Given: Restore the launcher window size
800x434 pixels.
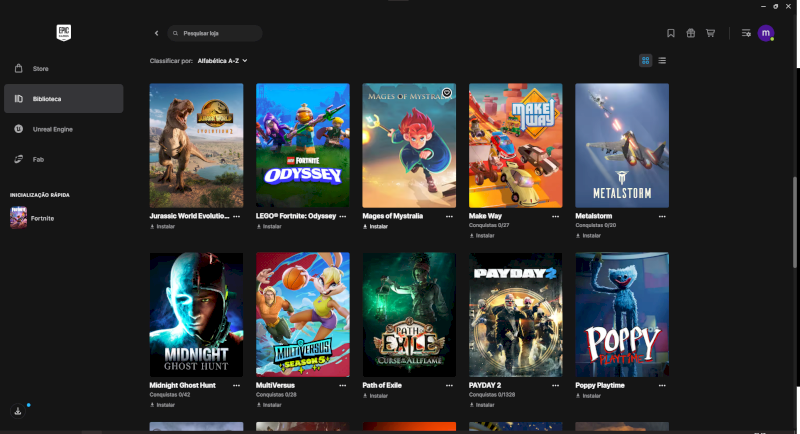Looking at the screenshot, I should click(776, 6).
